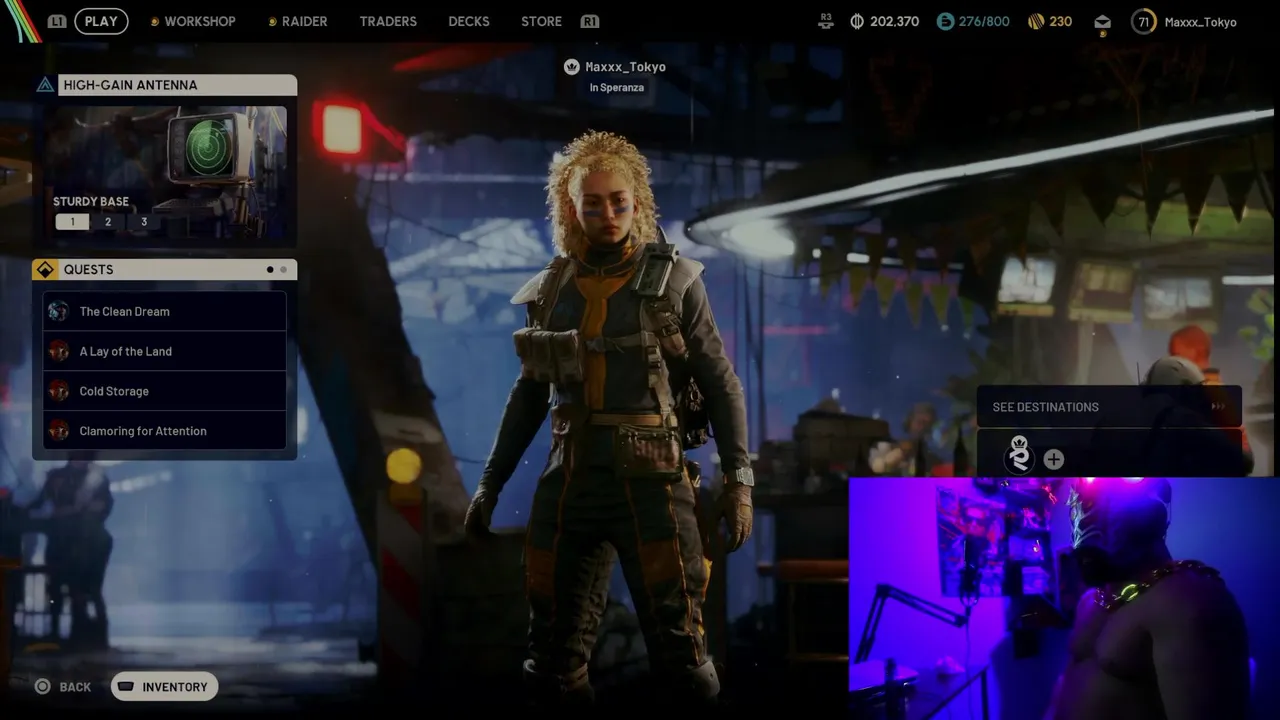
Task: Click the 202,370 coin balance
Action: coord(894,21)
